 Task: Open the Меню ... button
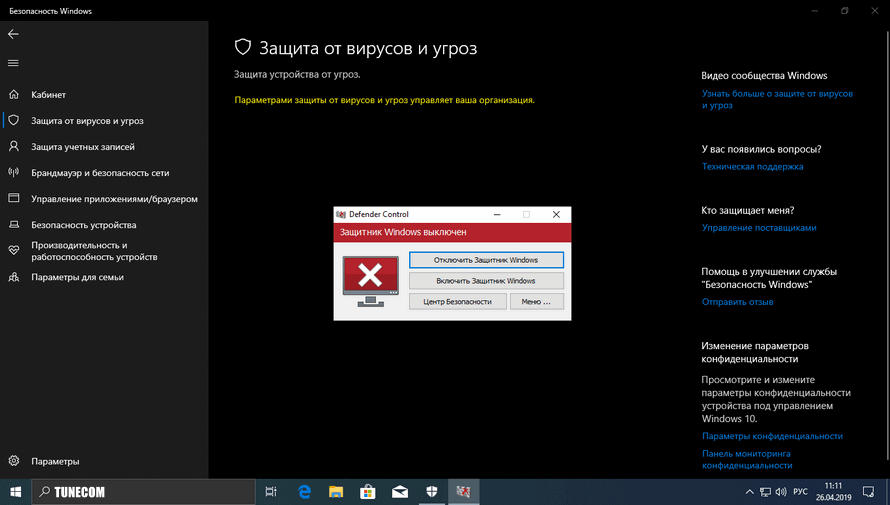(x=536, y=302)
